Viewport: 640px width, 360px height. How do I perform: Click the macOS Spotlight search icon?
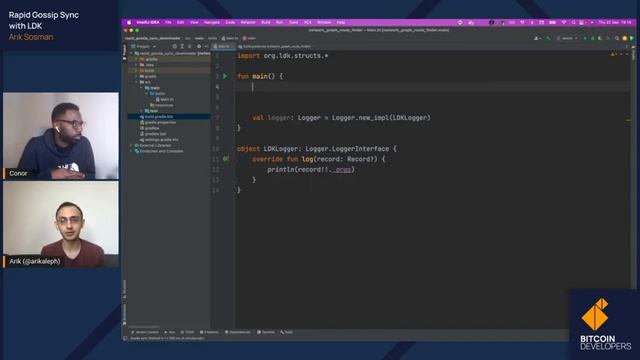tap(573, 22)
